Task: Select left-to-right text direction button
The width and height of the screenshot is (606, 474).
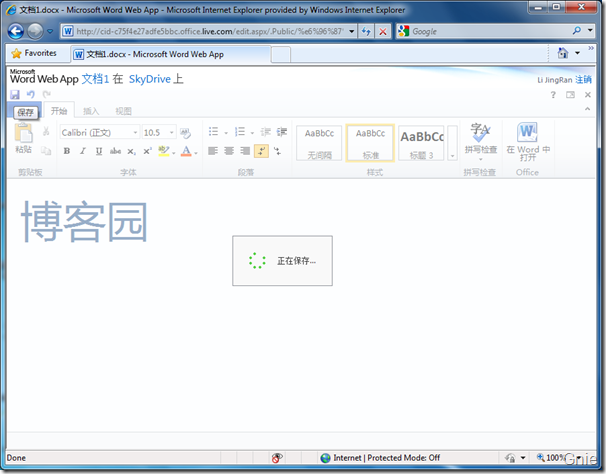Action: pos(261,151)
